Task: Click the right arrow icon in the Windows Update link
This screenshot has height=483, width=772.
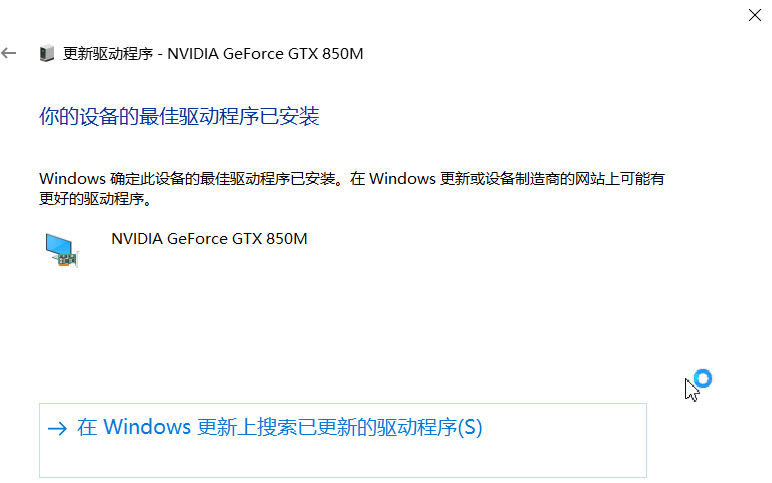Action: click(x=57, y=428)
